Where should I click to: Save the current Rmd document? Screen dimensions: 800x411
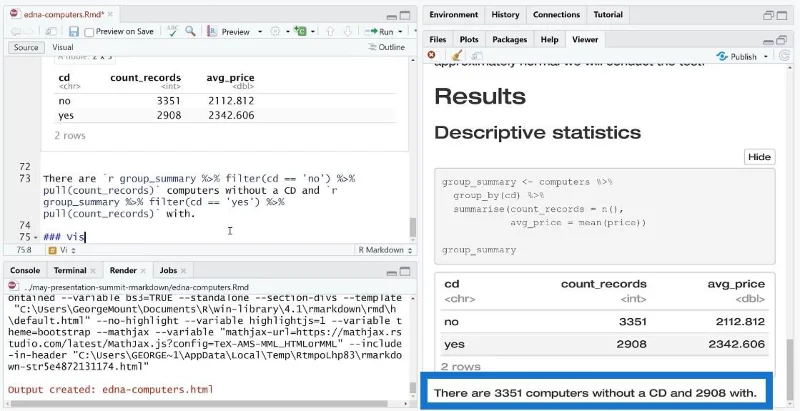point(74,32)
